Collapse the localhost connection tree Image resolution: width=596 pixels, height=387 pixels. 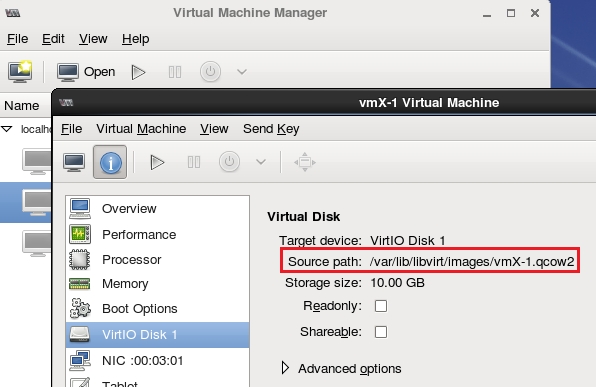pos(7,129)
